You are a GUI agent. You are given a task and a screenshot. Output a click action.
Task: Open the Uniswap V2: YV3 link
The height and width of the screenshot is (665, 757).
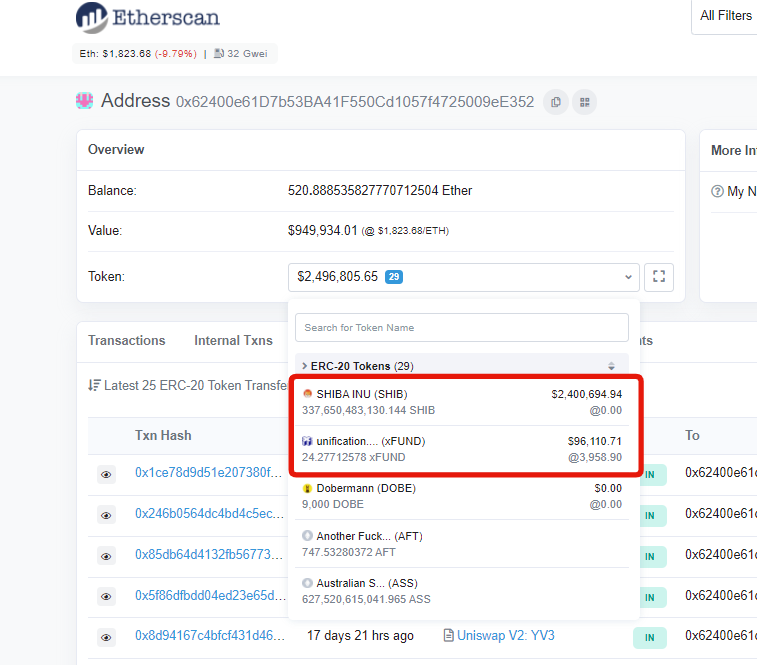pyautogui.click(x=505, y=636)
